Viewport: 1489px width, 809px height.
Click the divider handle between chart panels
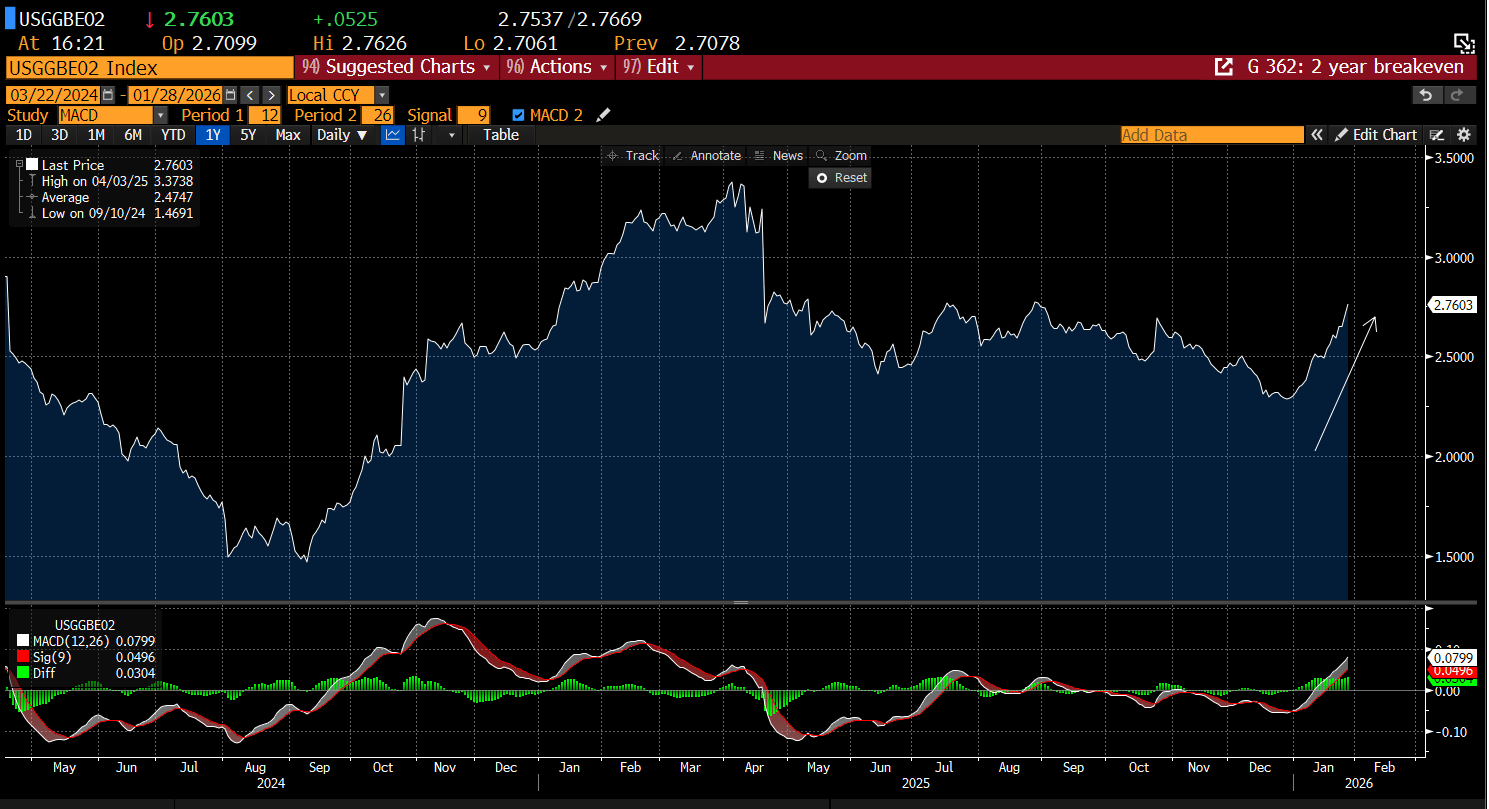[741, 603]
